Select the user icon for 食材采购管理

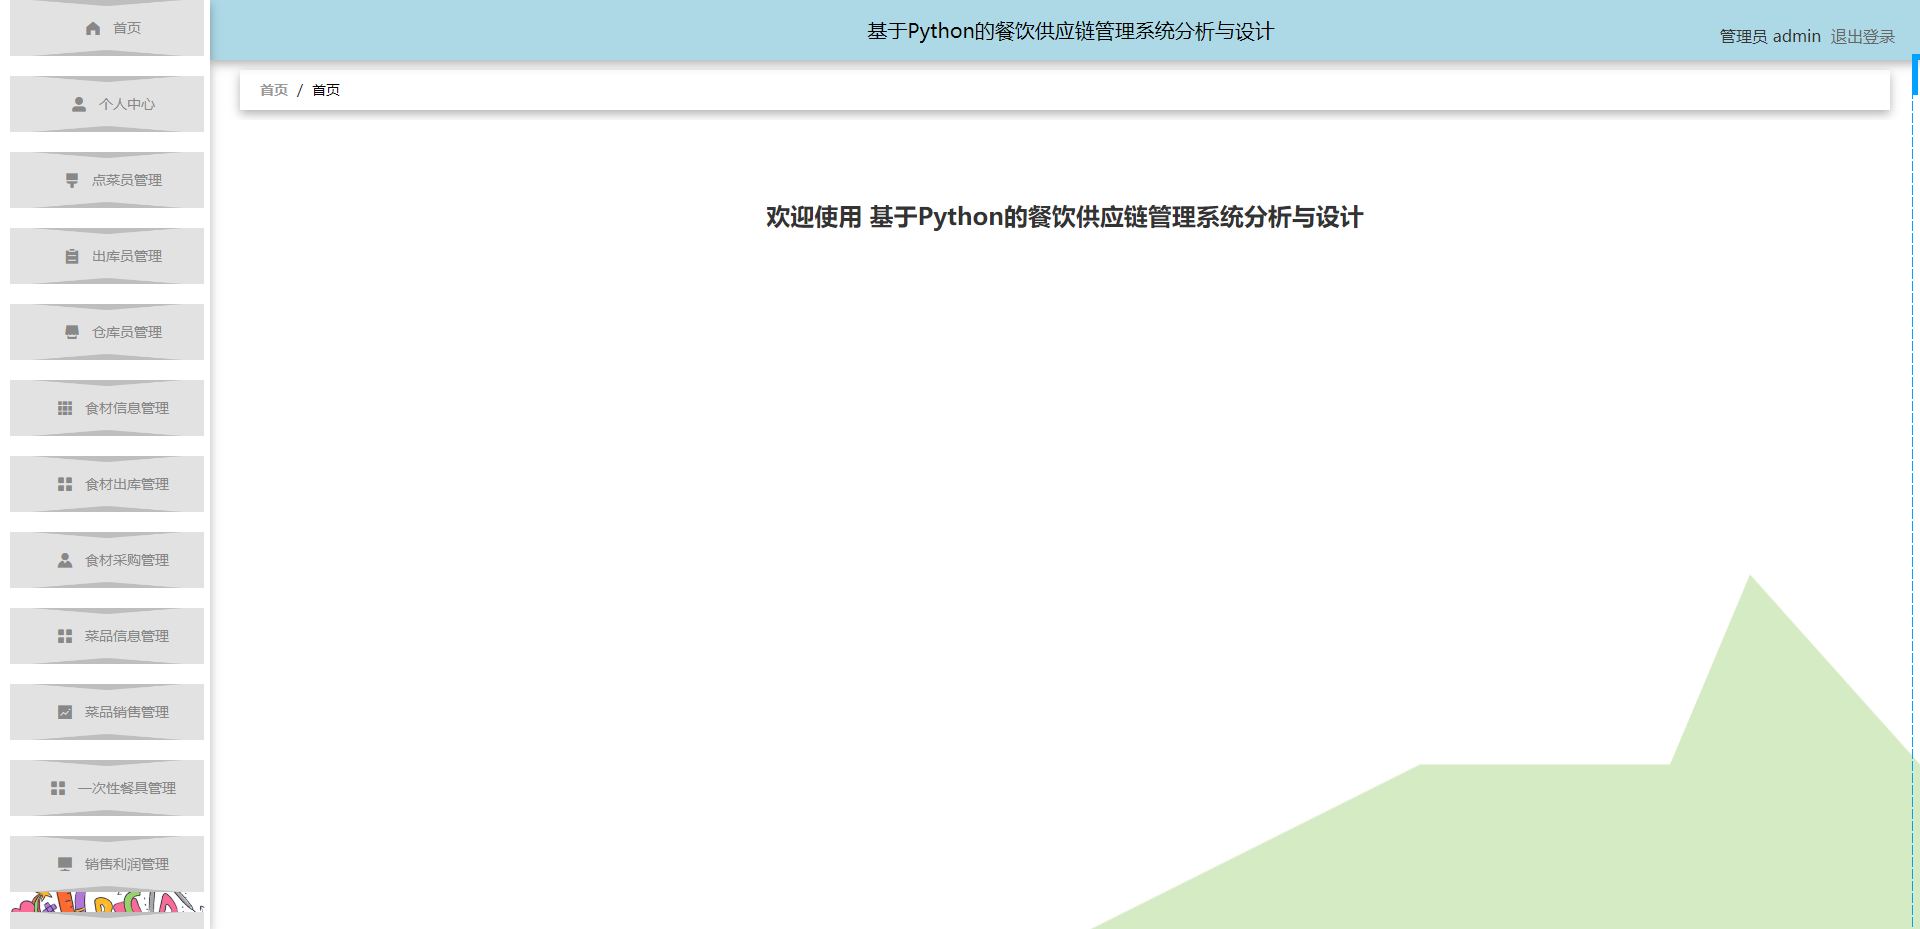click(x=64, y=560)
